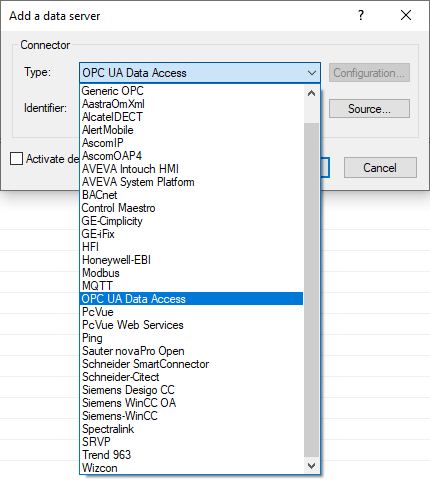This screenshot has width=430, height=481.
Task: Choose Trend 963 connector
Action: click(x=192, y=455)
